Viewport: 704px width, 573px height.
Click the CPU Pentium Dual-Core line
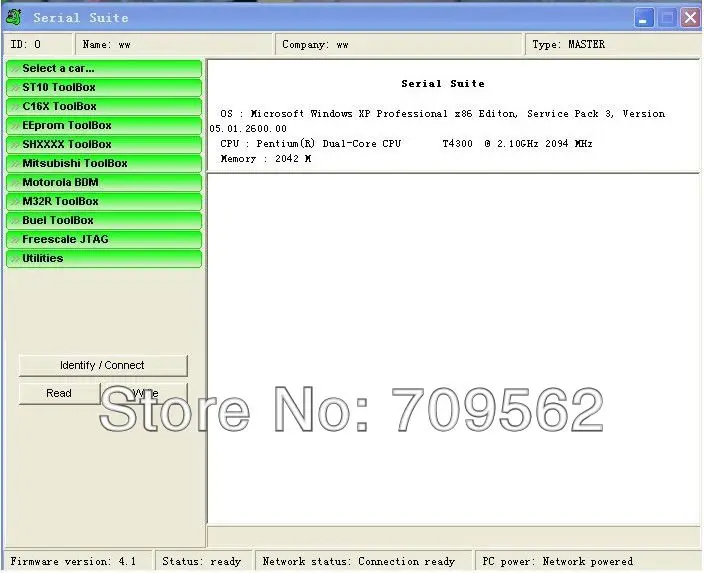(x=406, y=144)
